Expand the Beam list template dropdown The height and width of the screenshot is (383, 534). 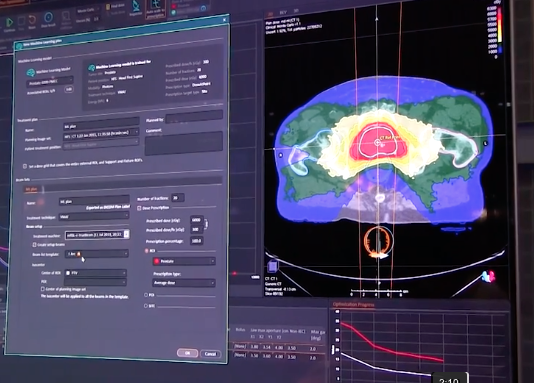click(97, 254)
